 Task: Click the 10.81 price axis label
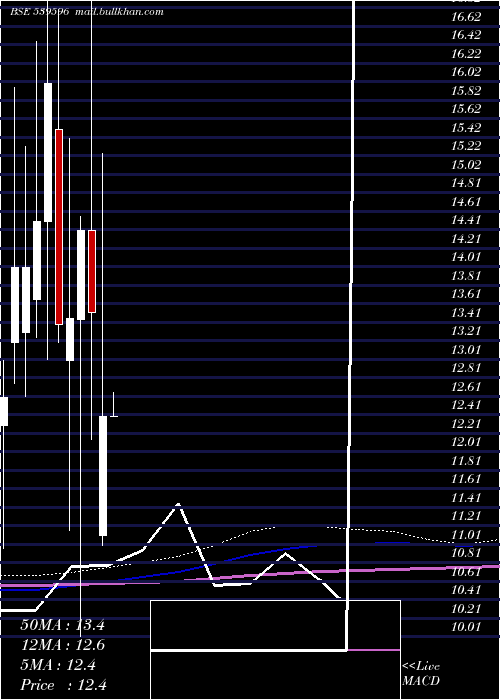click(x=467, y=553)
